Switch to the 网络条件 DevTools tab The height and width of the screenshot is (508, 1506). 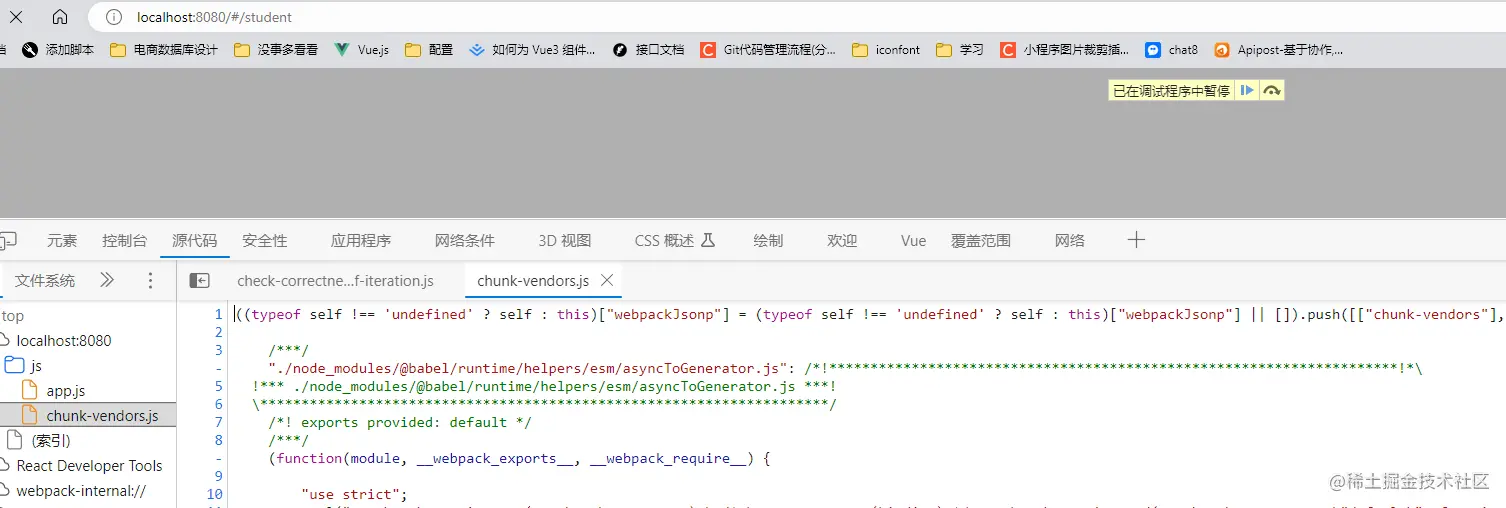click(x=465, y=240)
